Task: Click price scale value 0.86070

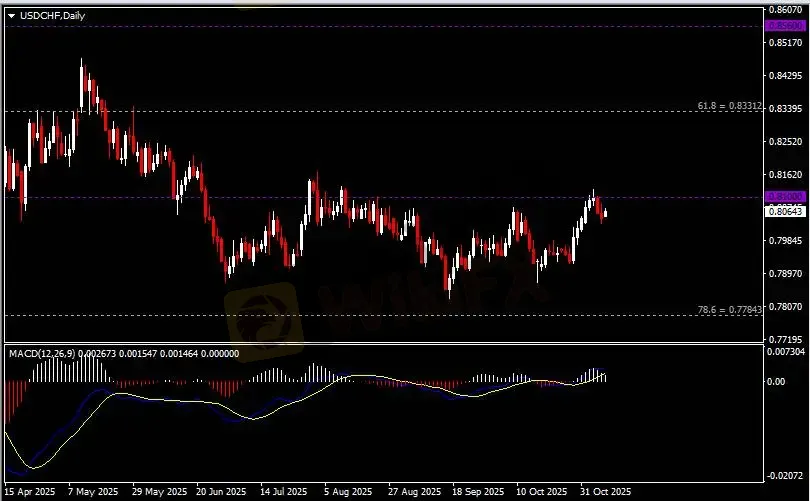Action: point(786,9)
